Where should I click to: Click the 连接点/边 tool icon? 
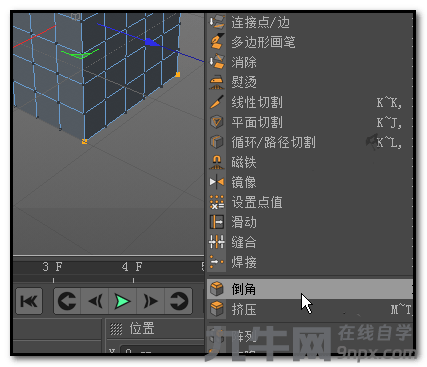[217, 22]
